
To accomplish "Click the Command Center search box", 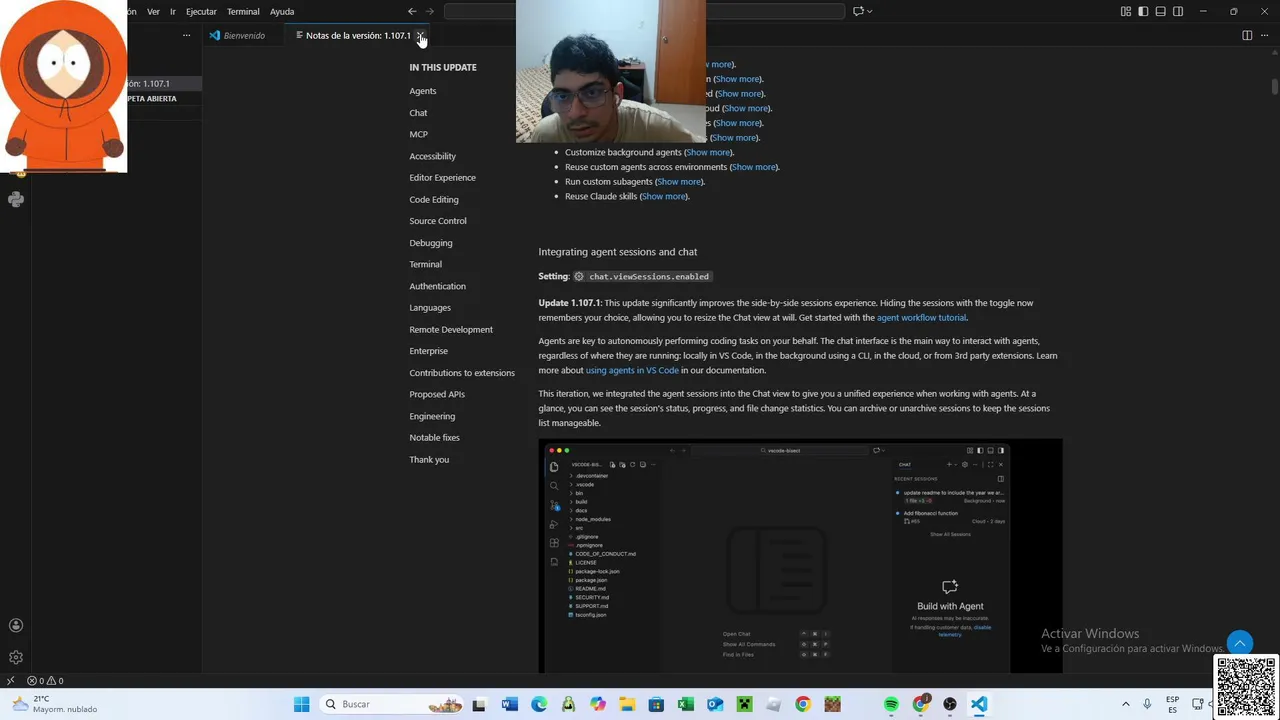I will pyautogui.click(x=645, y=12).
